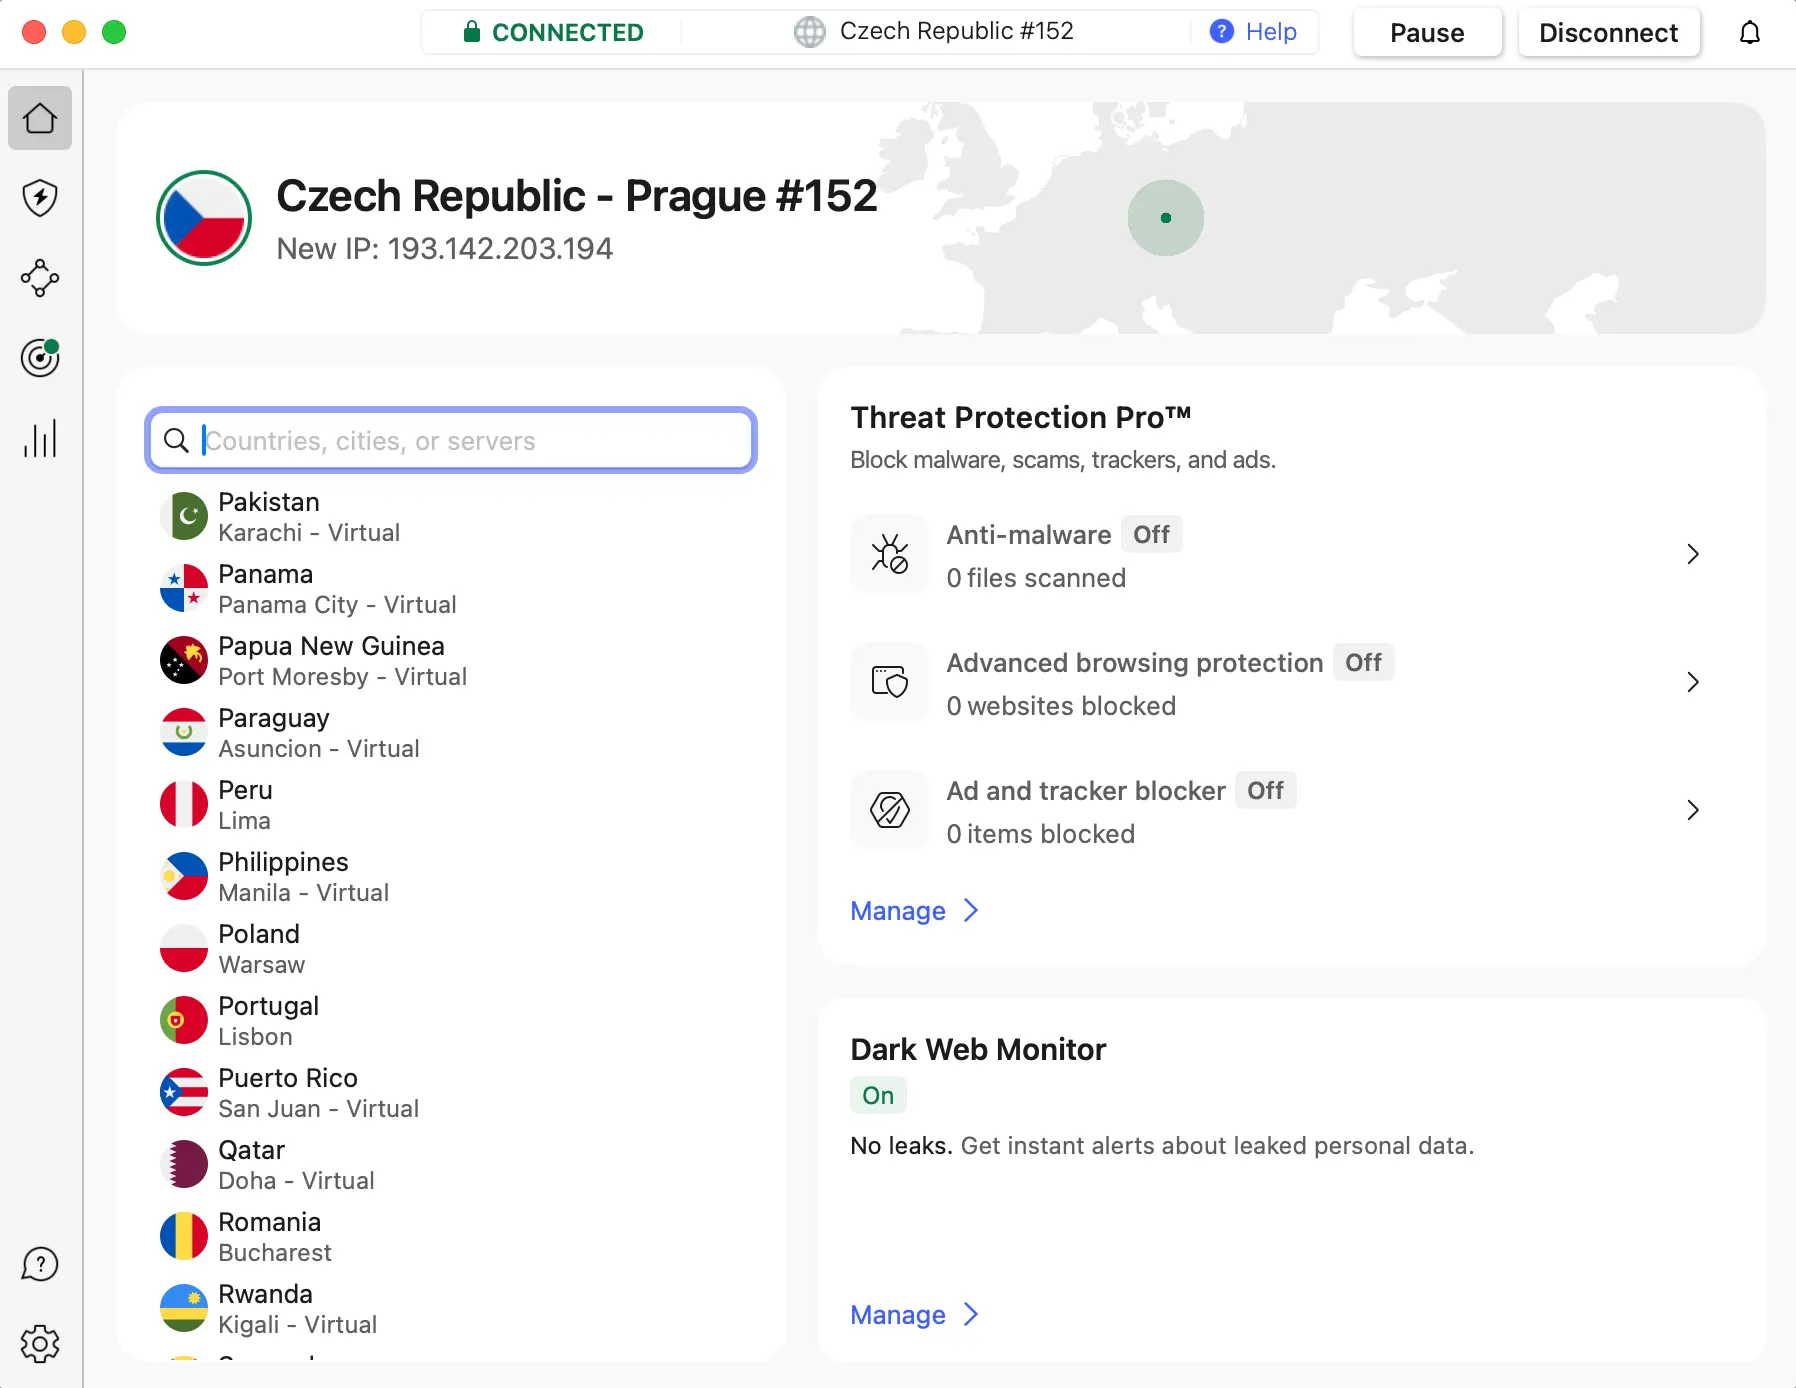Select Romania Bucharest server entry
The height and width of the screenshot is (1388, 1796).
point(270,1236)
